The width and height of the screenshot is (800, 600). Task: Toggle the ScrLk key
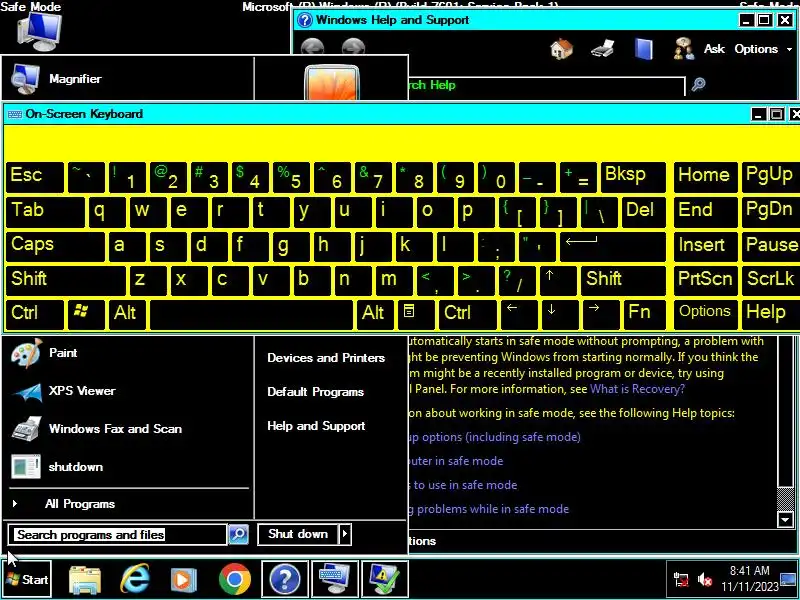click(x=771, y=280)
